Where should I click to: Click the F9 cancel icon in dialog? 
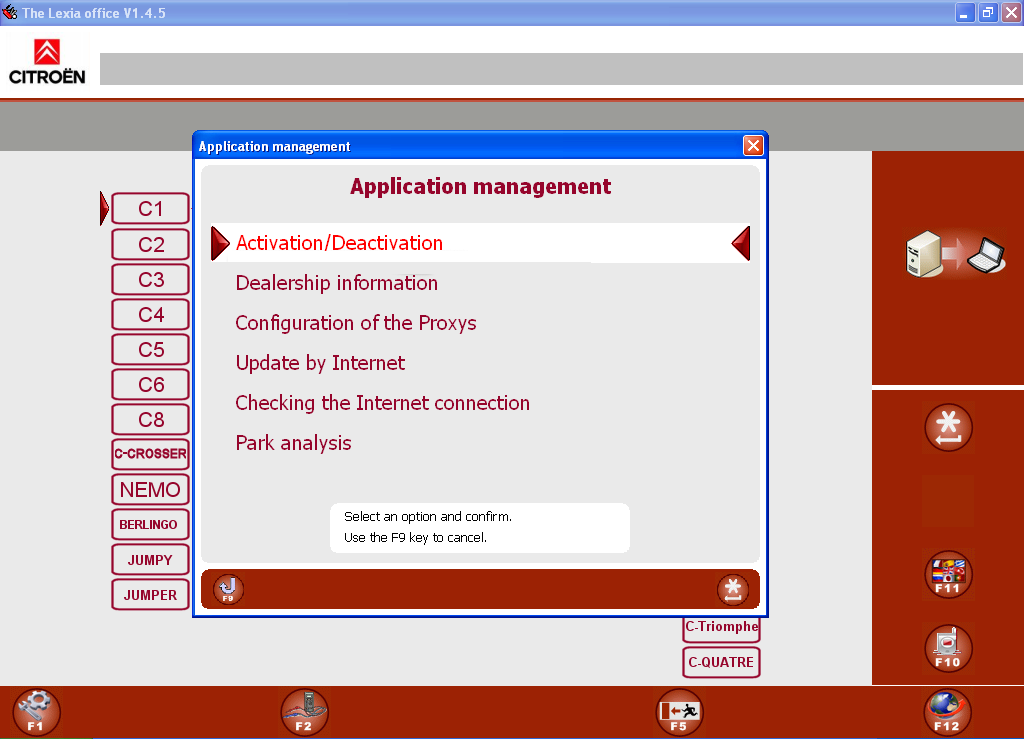(x=228, y=590)
